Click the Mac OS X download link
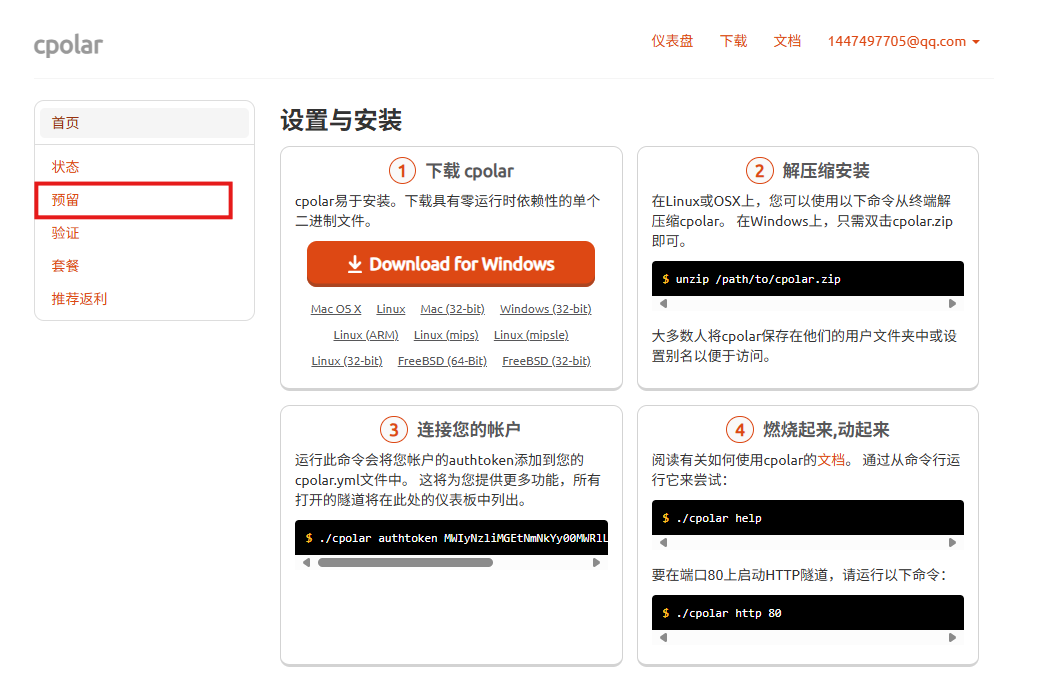1037x679 pixels. 335,309
